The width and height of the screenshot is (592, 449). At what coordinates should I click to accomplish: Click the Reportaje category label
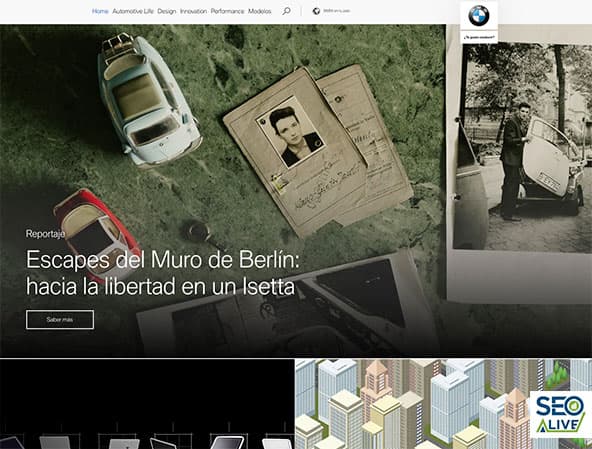(45, 234)
